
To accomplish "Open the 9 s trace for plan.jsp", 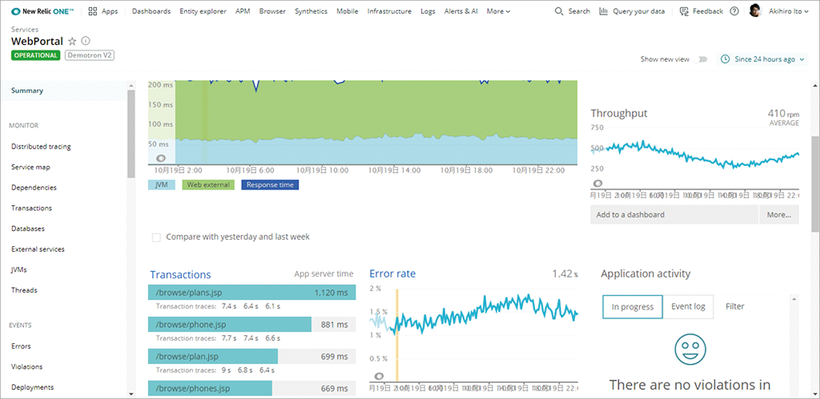I will (x=225, y=370).
